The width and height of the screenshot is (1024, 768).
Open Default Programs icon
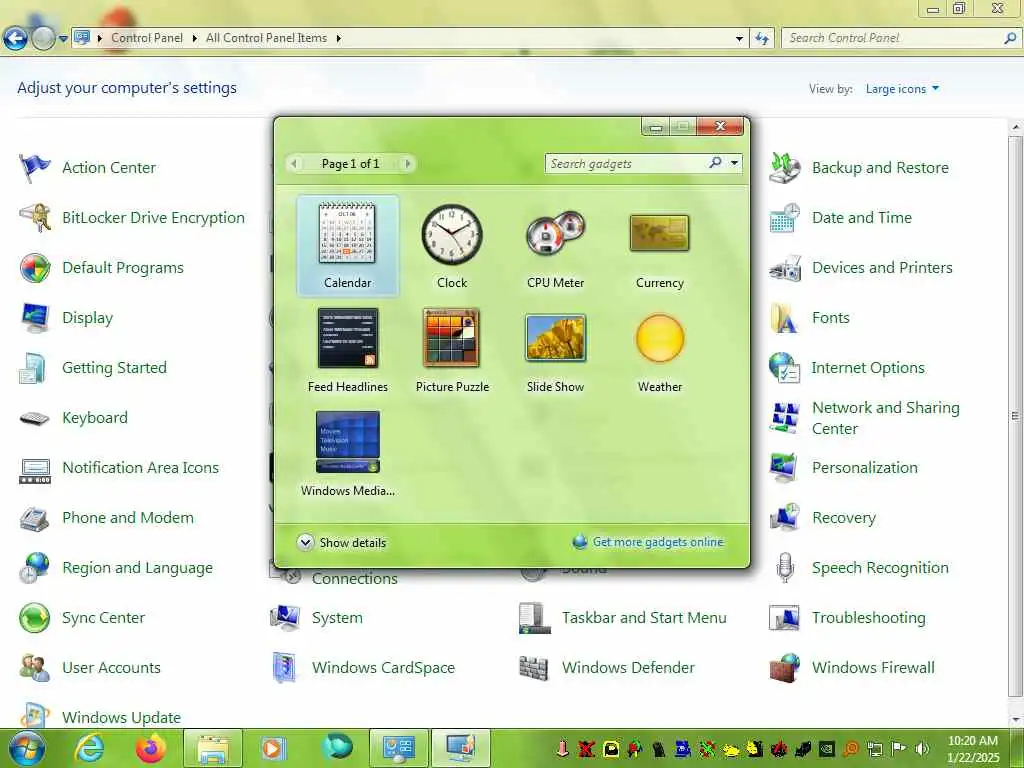click(35, 268)
